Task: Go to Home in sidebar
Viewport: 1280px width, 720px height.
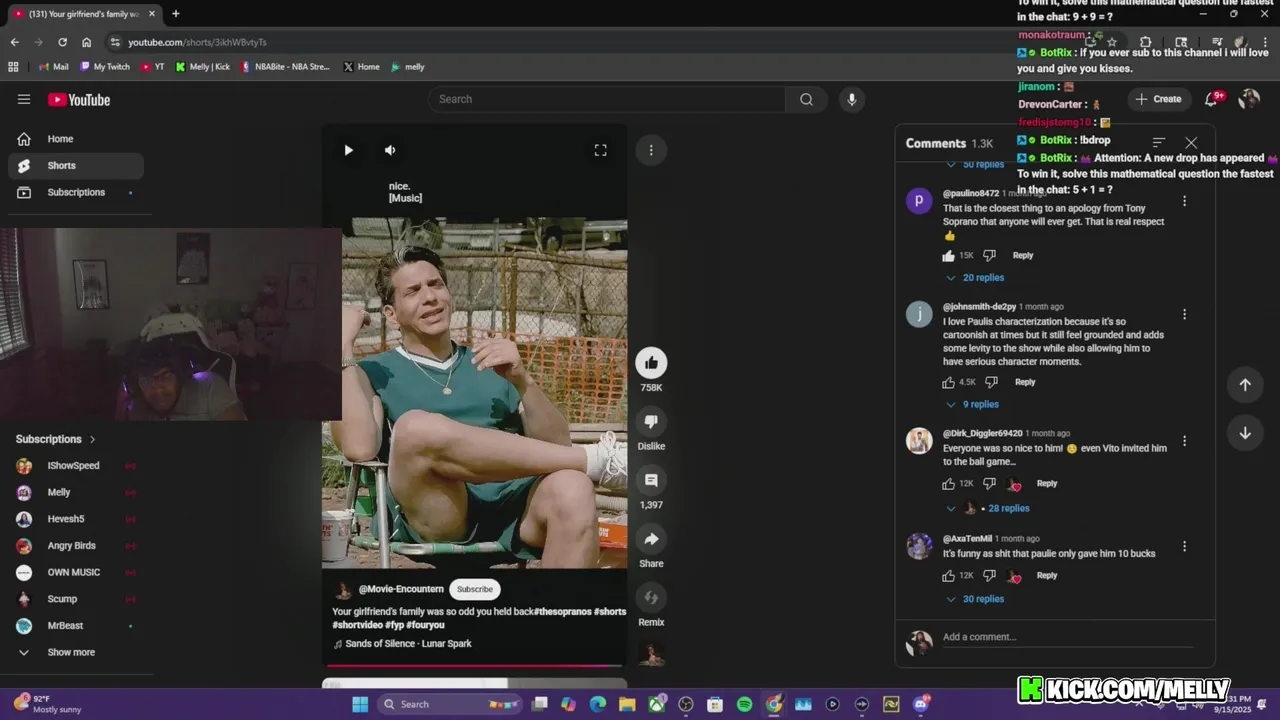Action: pos(76,139)
